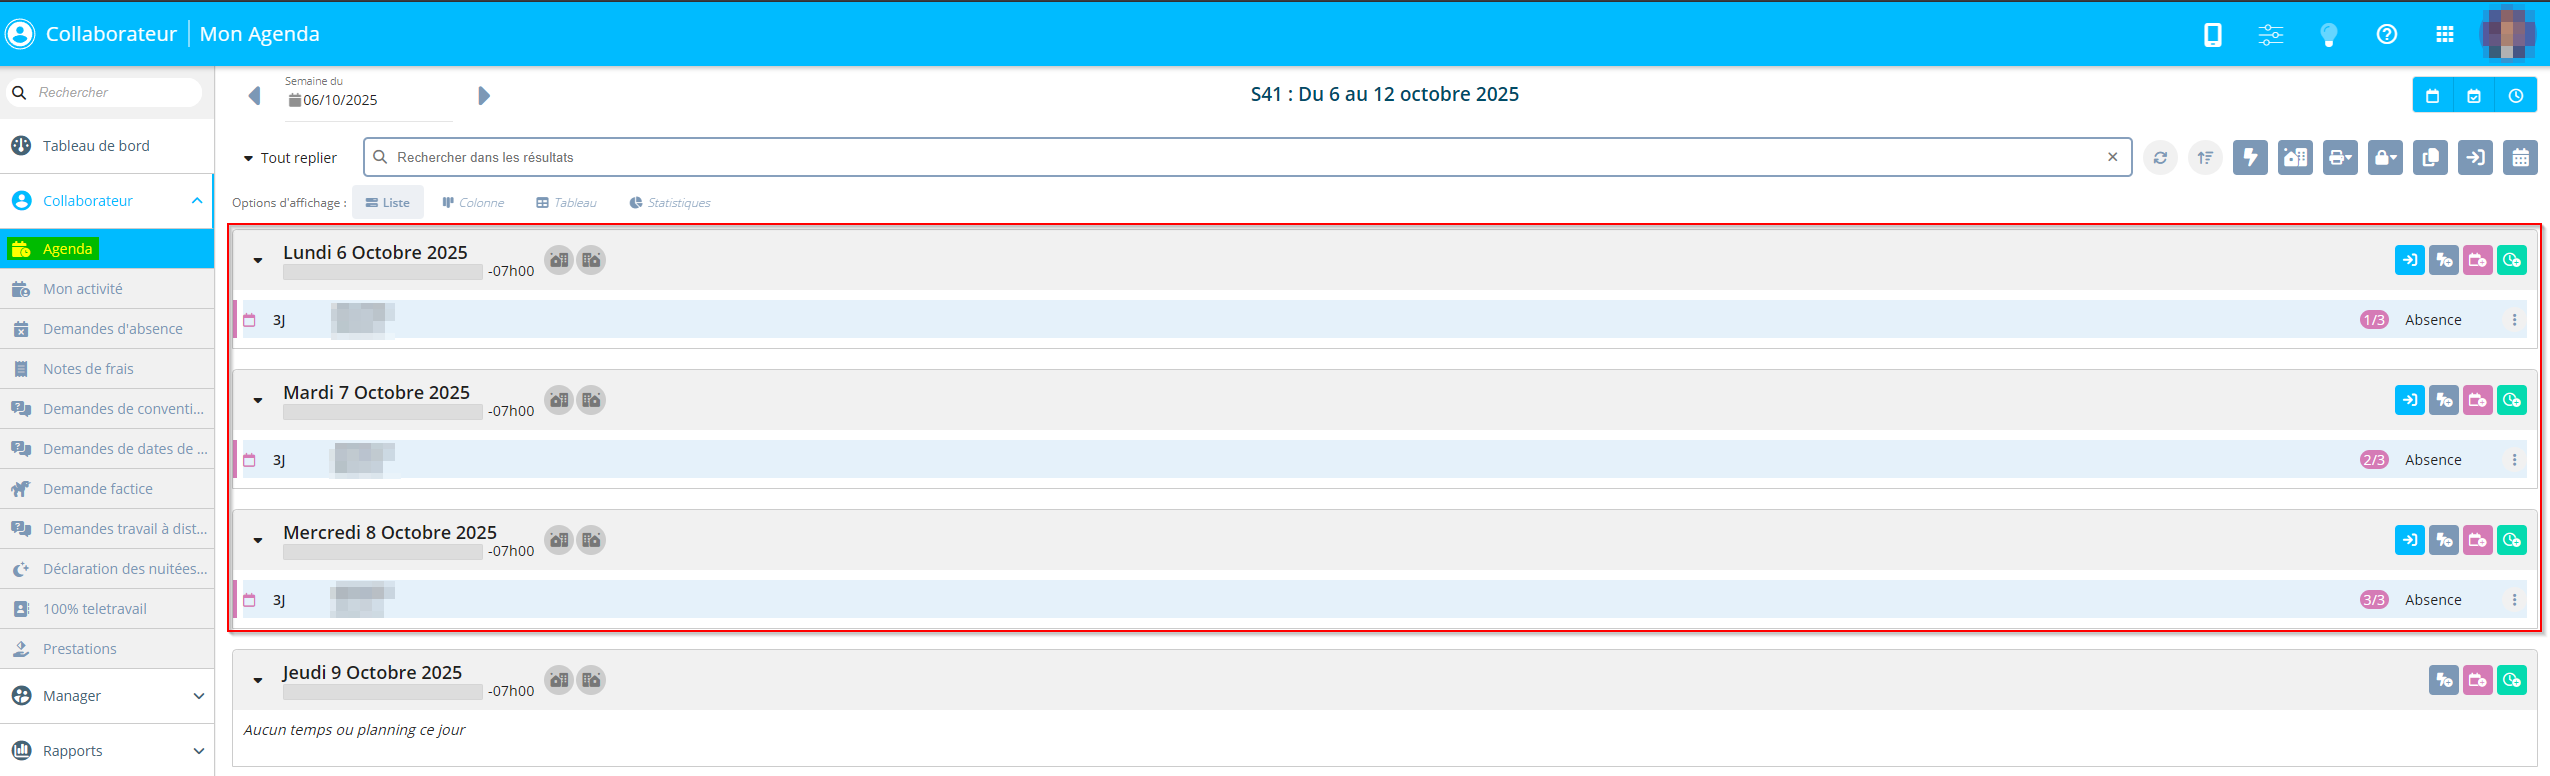Screen dimensions: 2550x776
Task: Open the apps grid icon in header
Action: 2445,35
